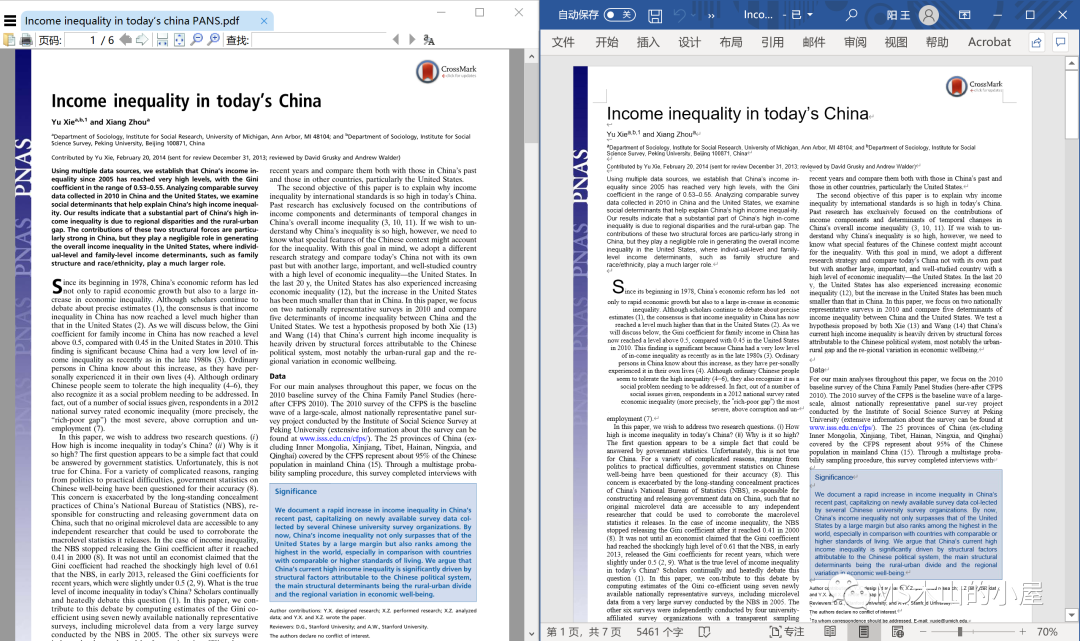
Task: Zoom out in the PDF viewer
Action: tap(196, 40)
